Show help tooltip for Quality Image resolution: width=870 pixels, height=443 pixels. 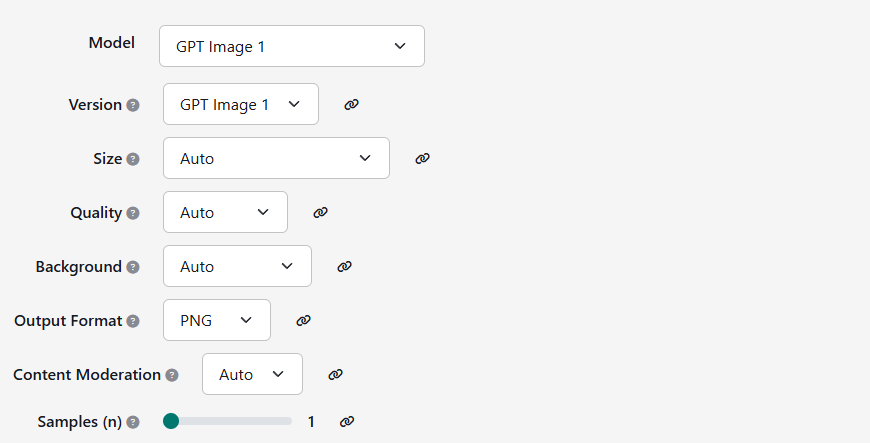point(133,213)
